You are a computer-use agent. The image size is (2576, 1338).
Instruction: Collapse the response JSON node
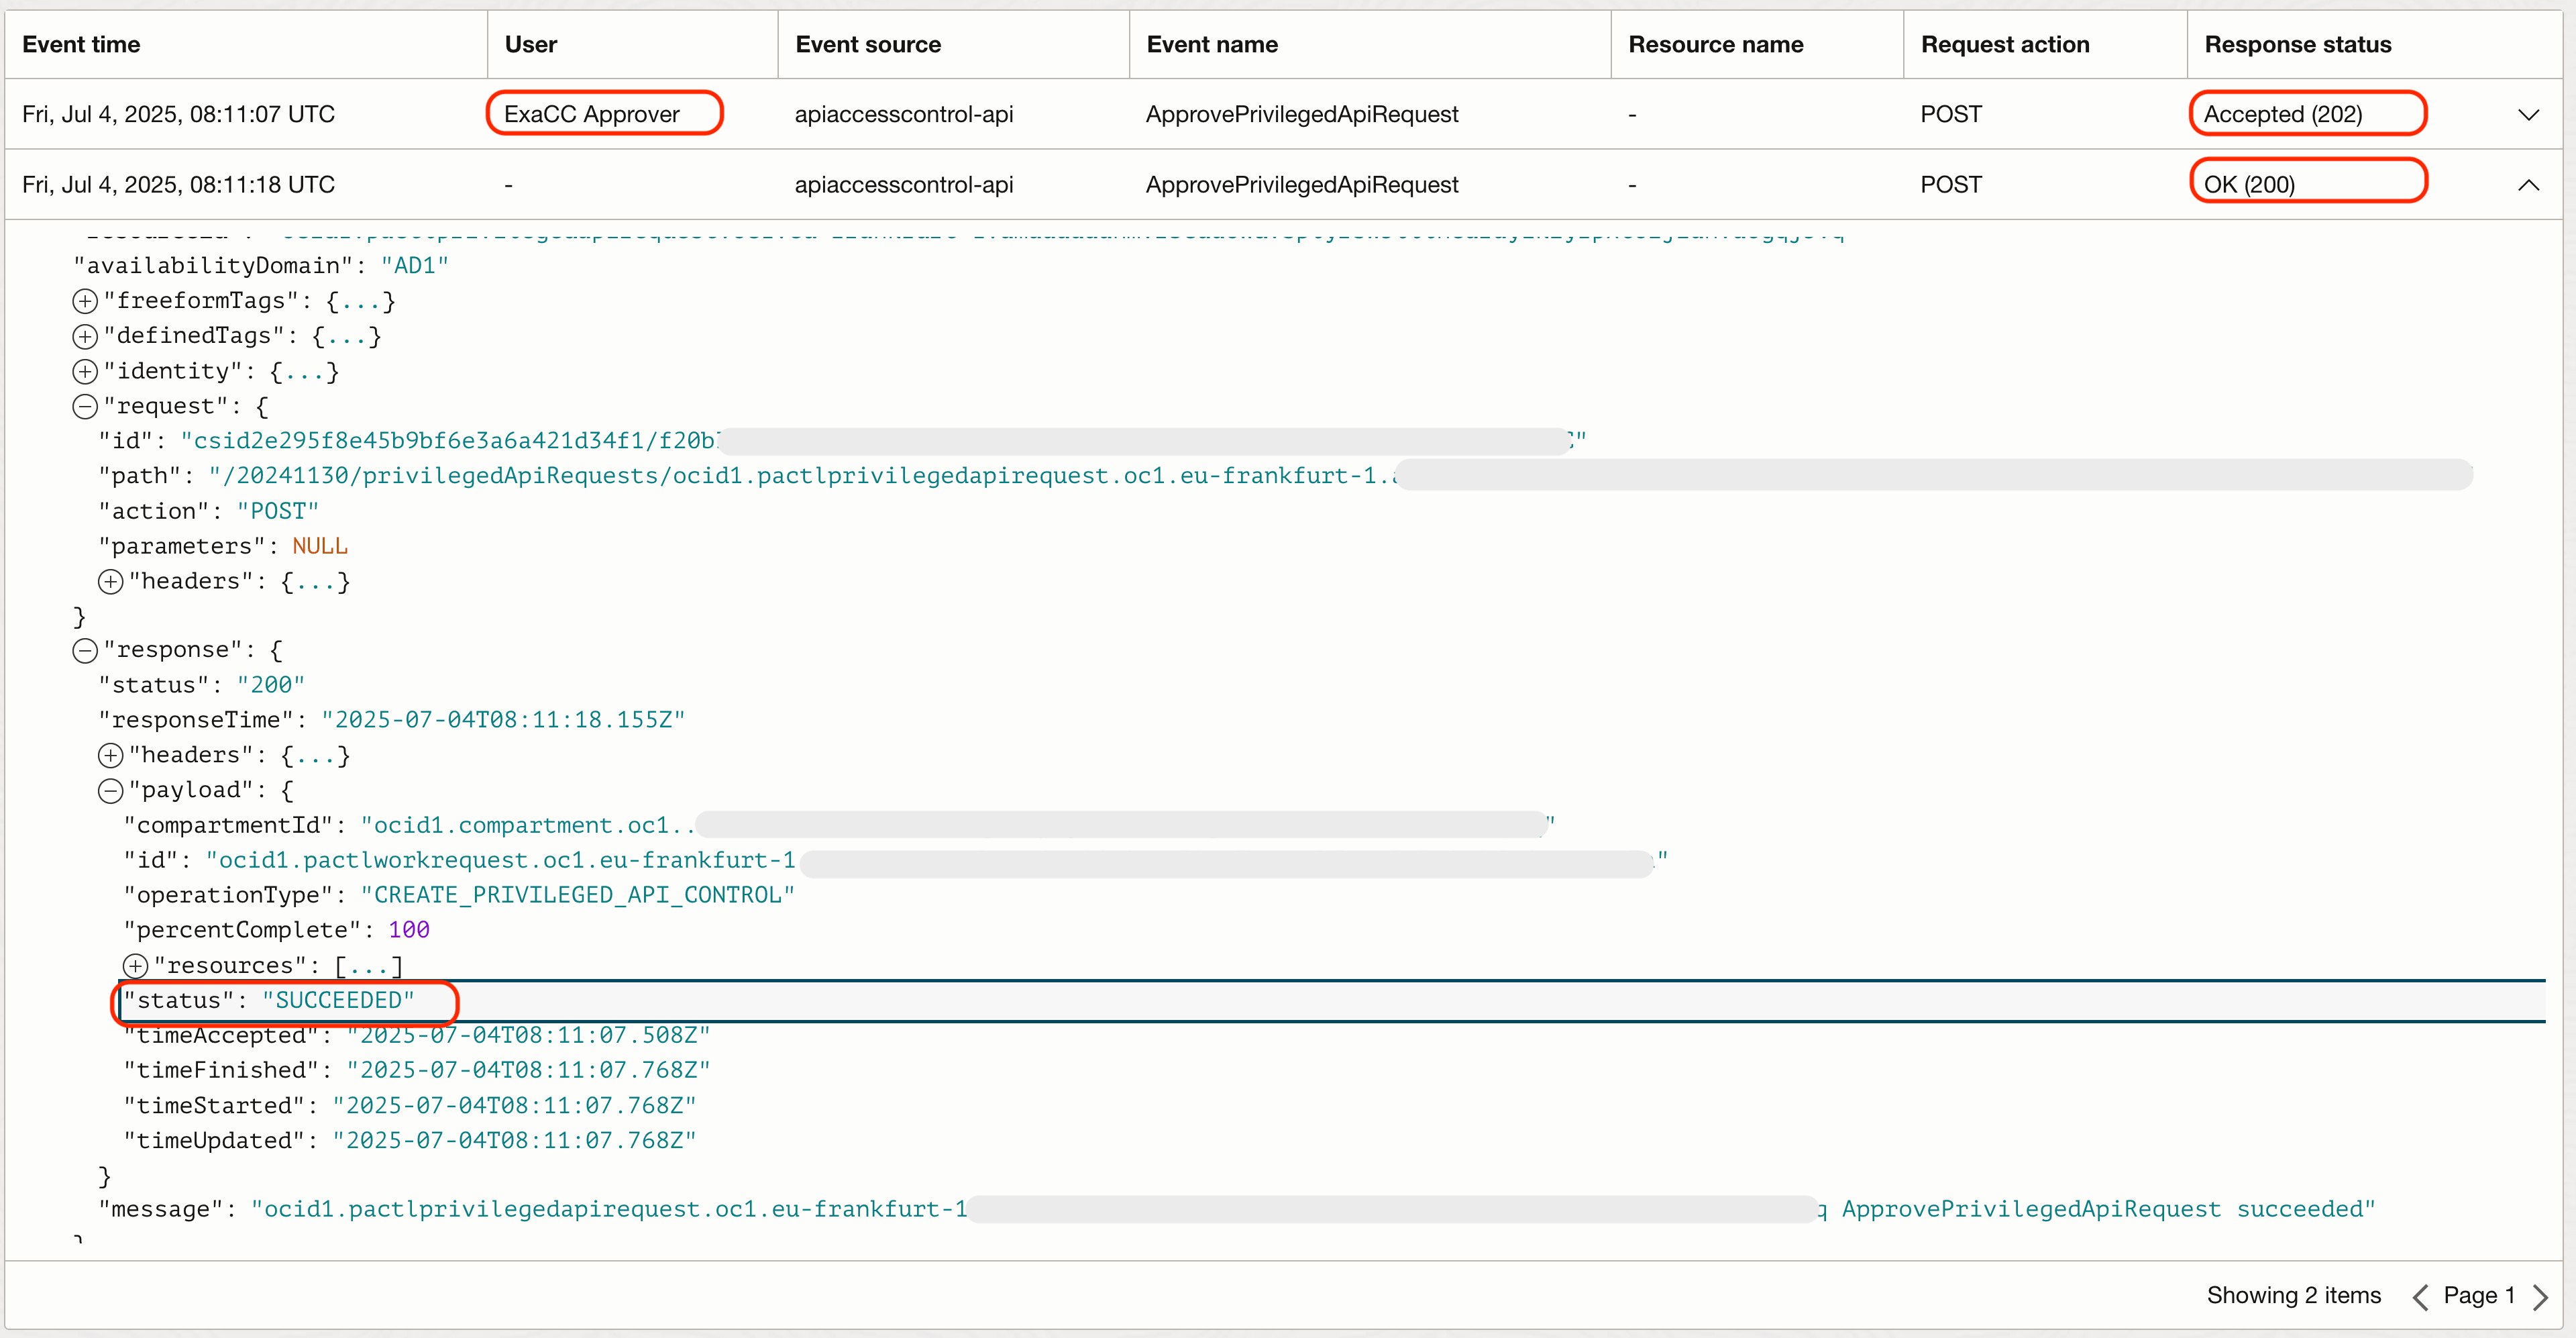[x=85, y=651]
